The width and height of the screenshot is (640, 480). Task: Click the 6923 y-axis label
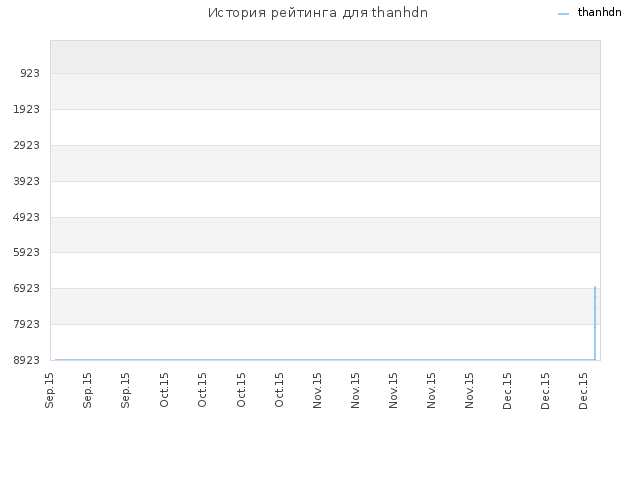[27, 288]
